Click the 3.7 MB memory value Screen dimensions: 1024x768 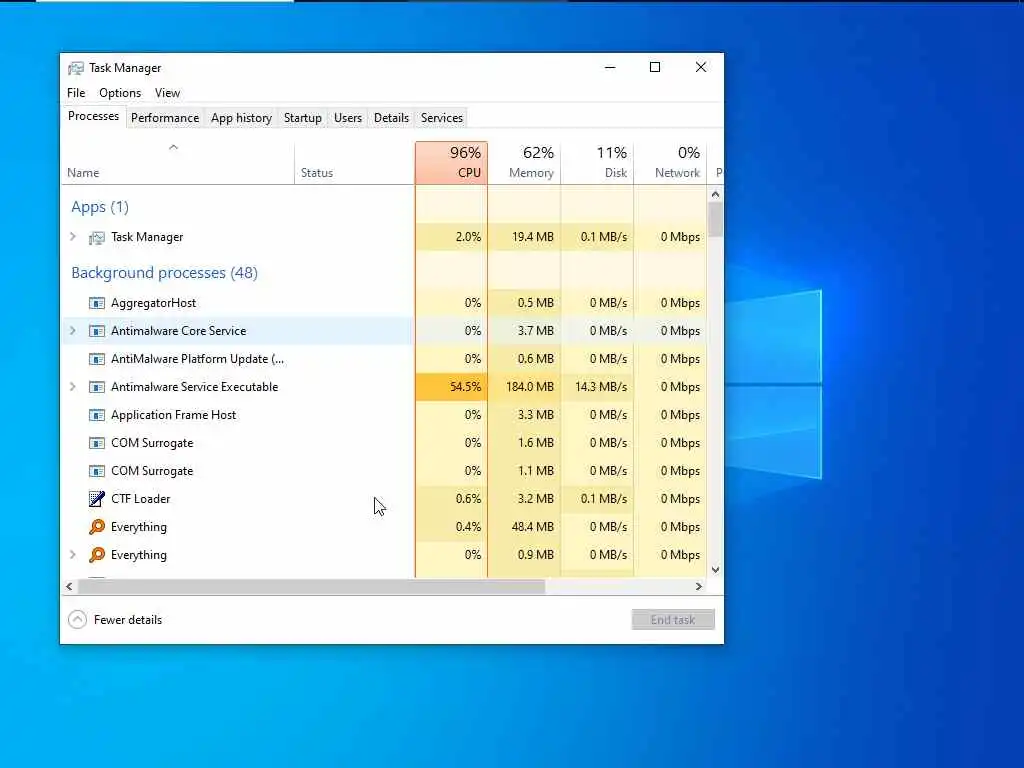tap(536, 331)
